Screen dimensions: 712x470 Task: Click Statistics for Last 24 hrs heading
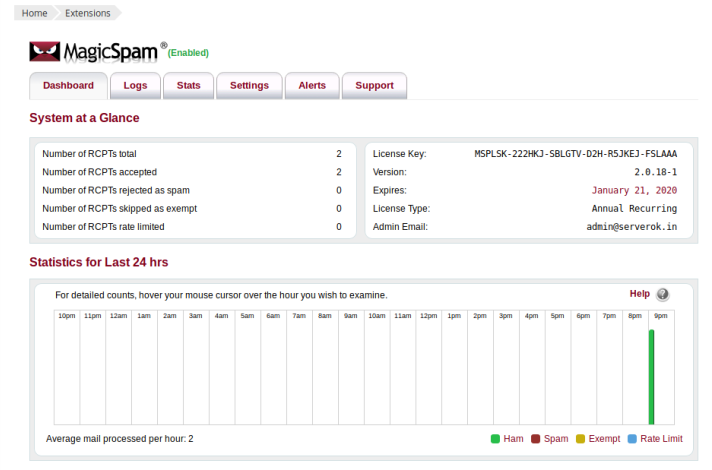click(99, 262)
